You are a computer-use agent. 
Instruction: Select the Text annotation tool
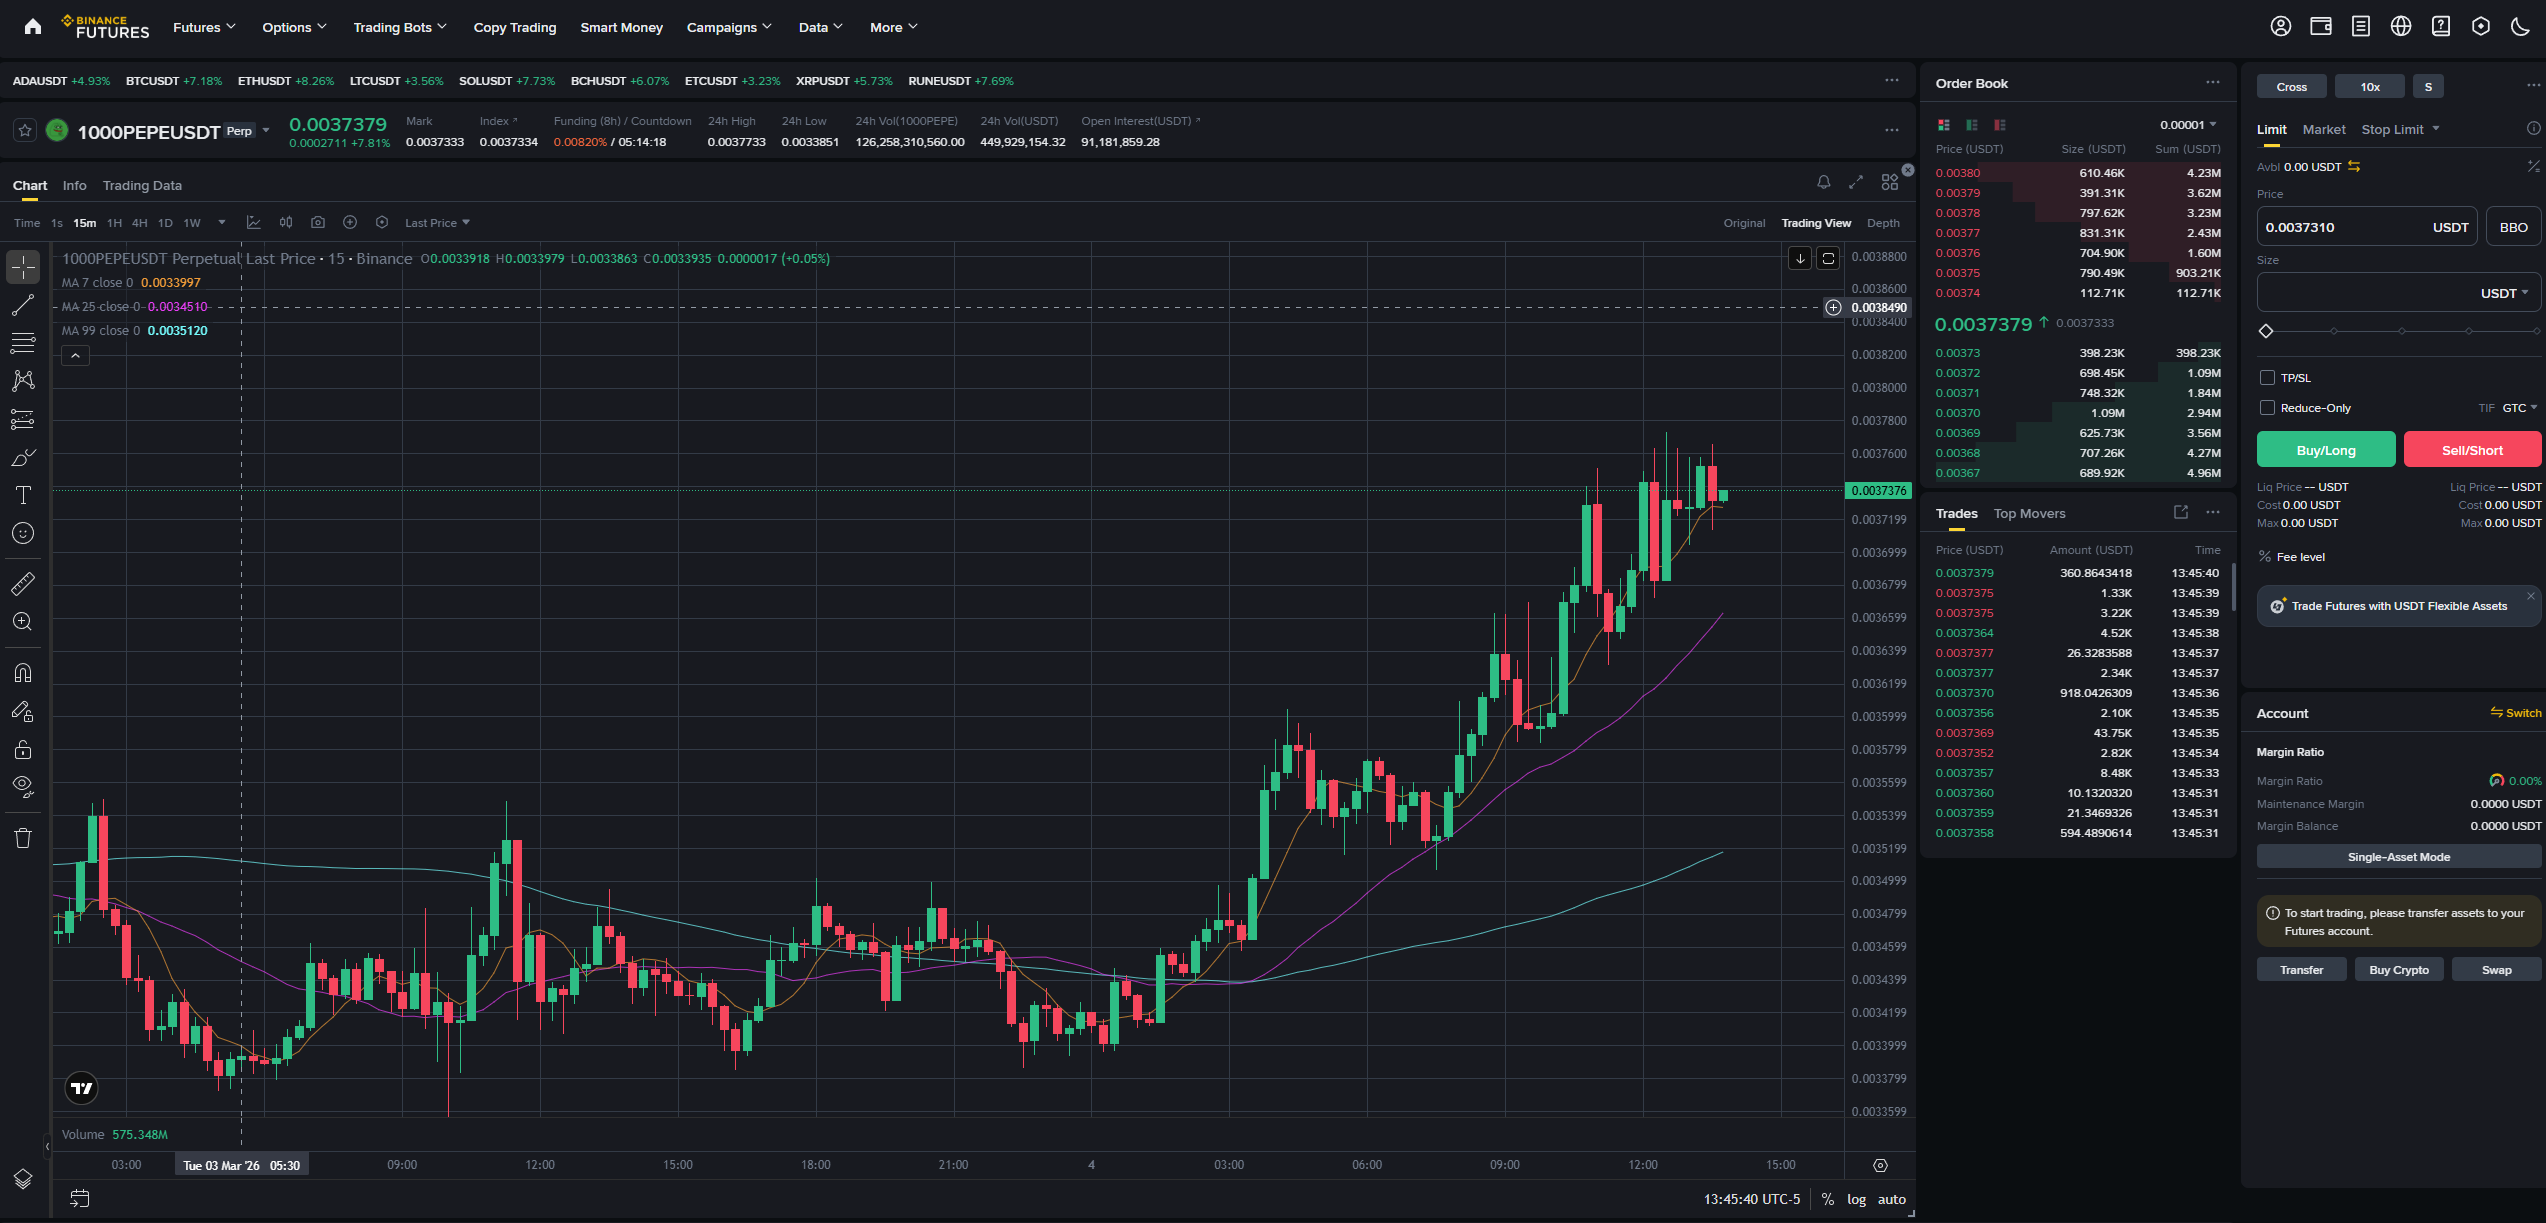22,494
